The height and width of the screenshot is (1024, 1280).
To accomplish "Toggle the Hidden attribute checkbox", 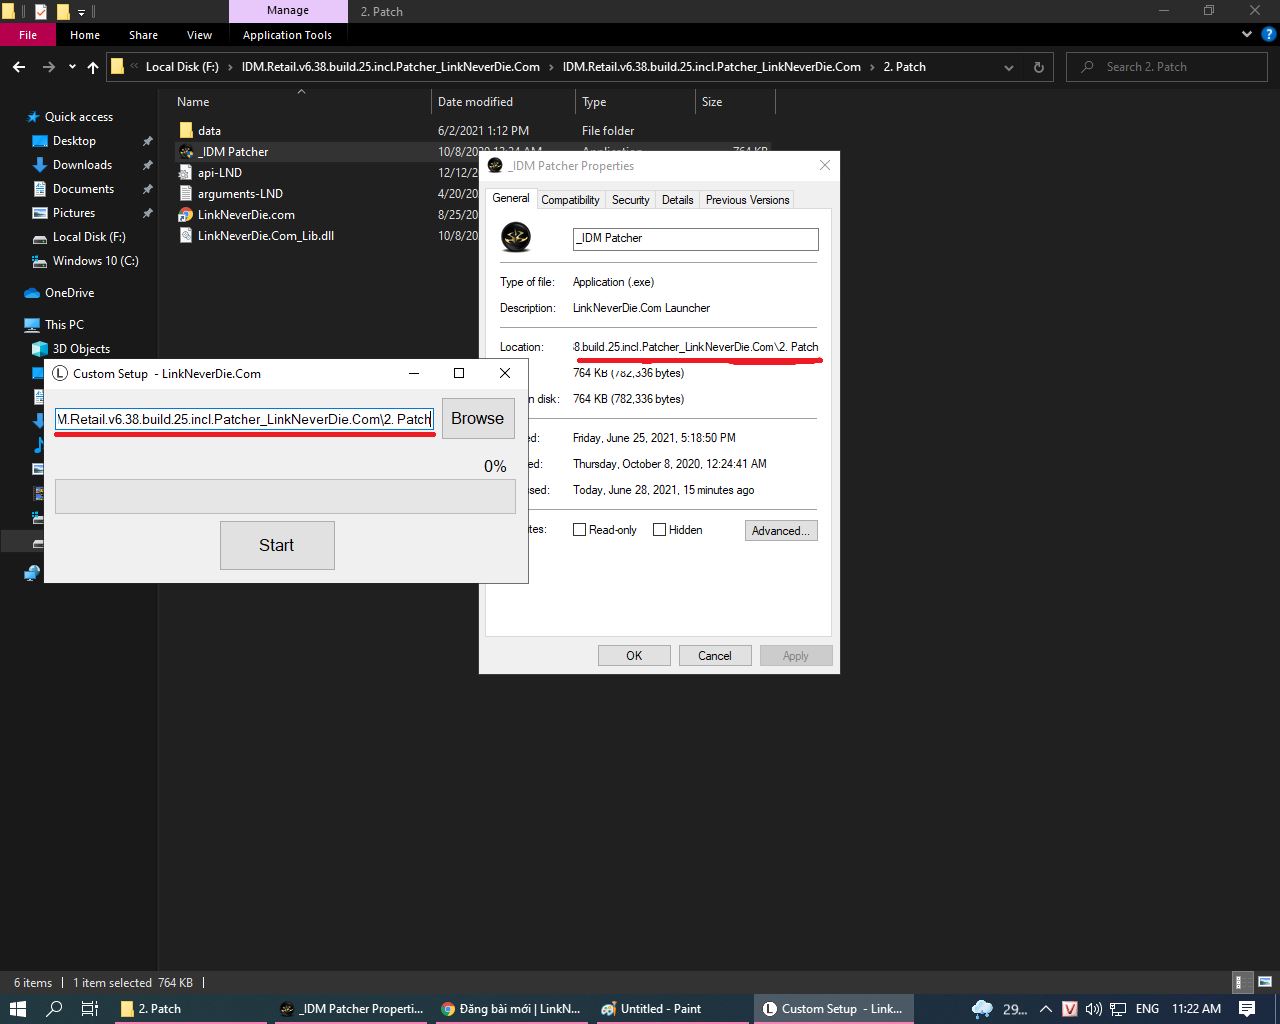I will point(659,530).
